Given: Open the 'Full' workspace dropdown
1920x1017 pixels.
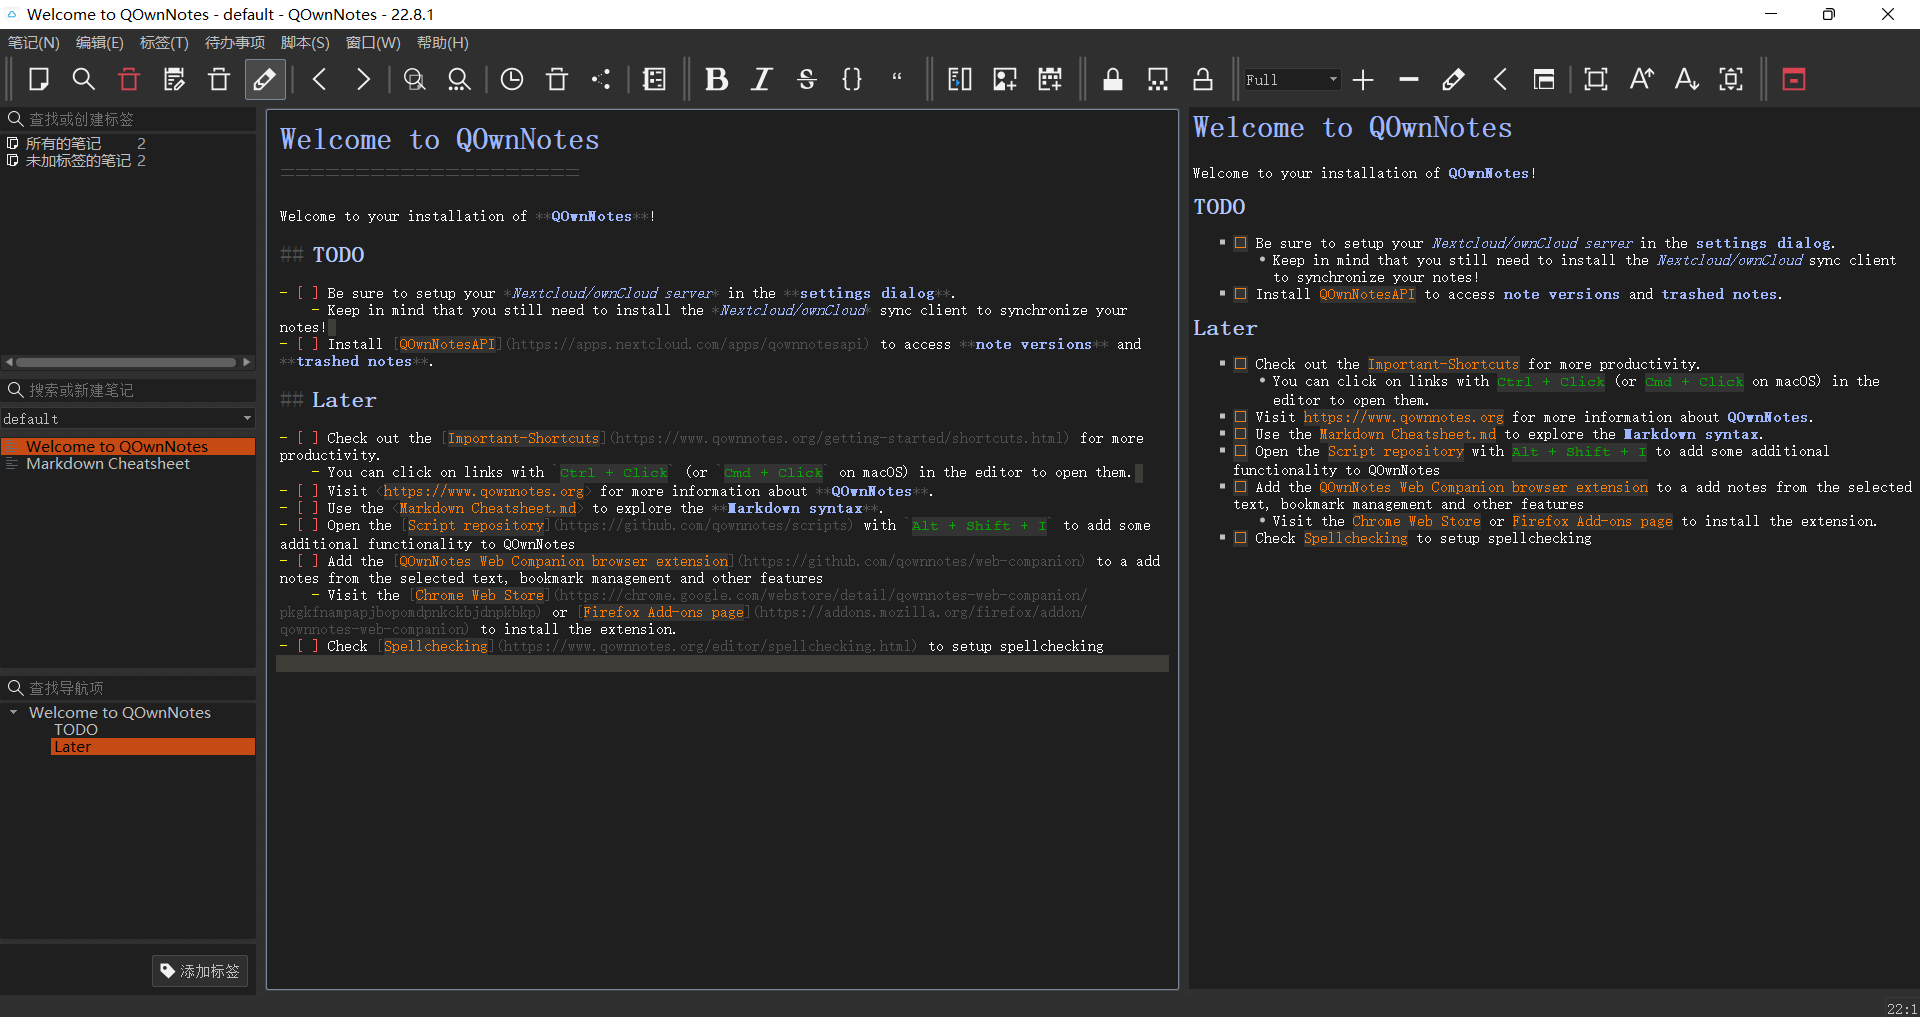Looking at the screenshot, I should coord(1291,79).
